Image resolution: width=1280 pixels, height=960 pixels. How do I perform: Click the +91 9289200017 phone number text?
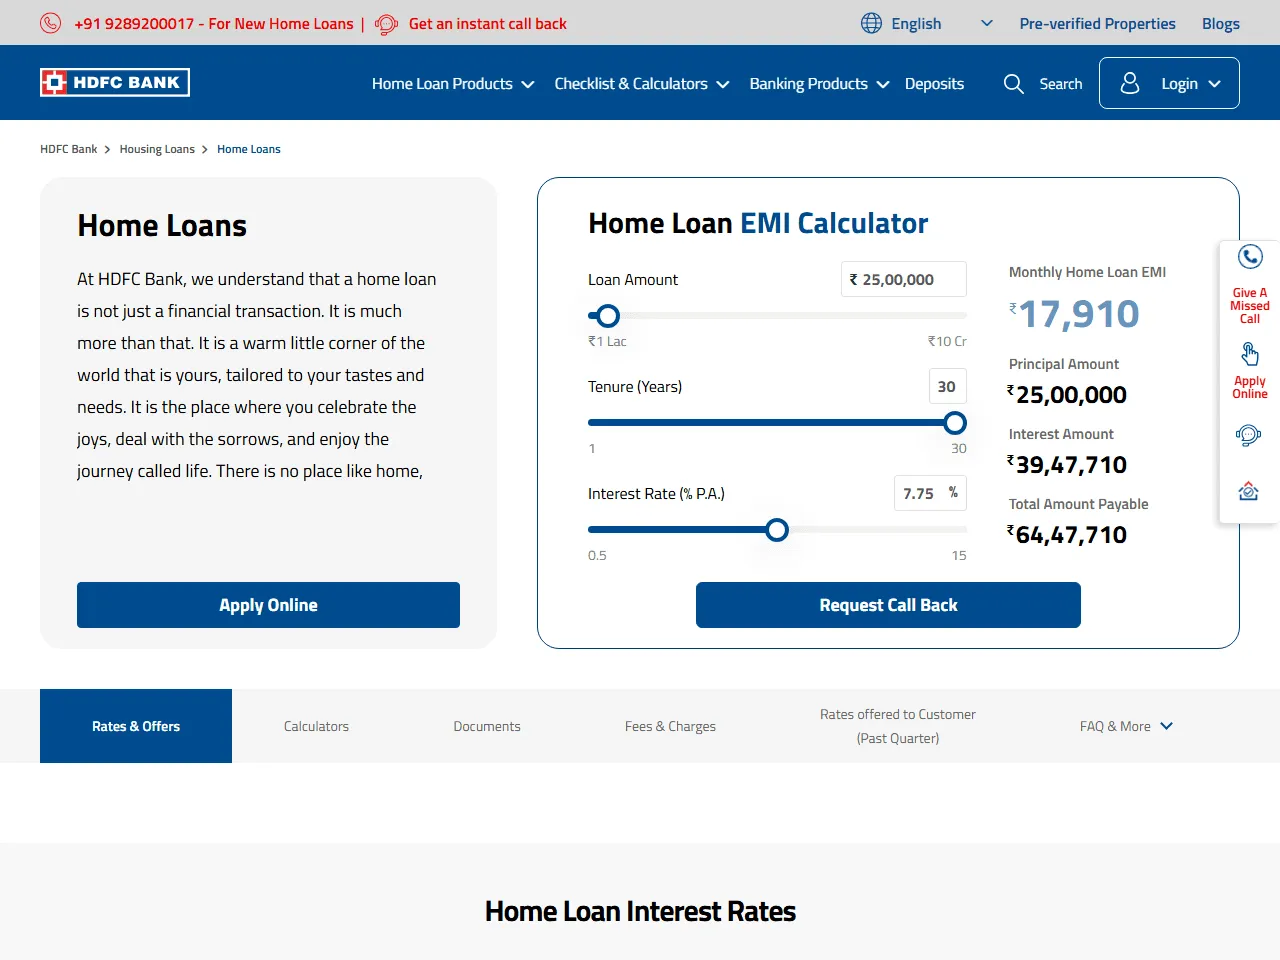click(134, 23)
